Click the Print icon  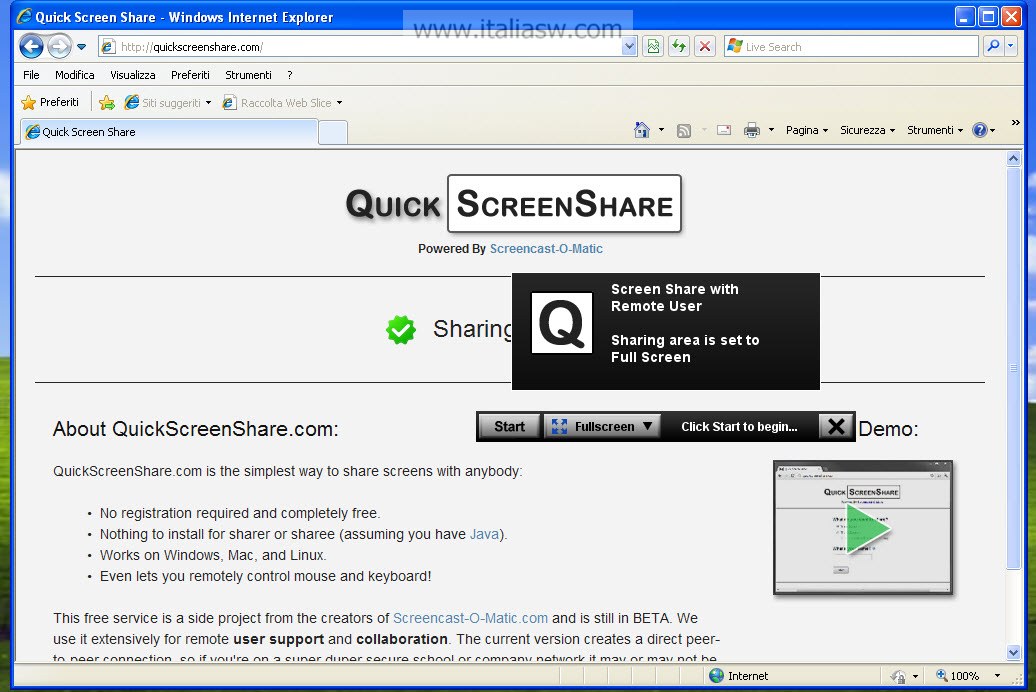pyautogui.click(x=752, y=130)
